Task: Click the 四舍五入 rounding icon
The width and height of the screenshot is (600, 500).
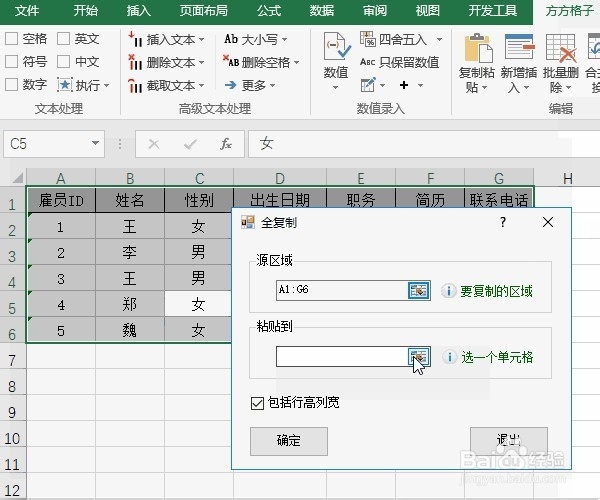Action: (x=367, y=39)
